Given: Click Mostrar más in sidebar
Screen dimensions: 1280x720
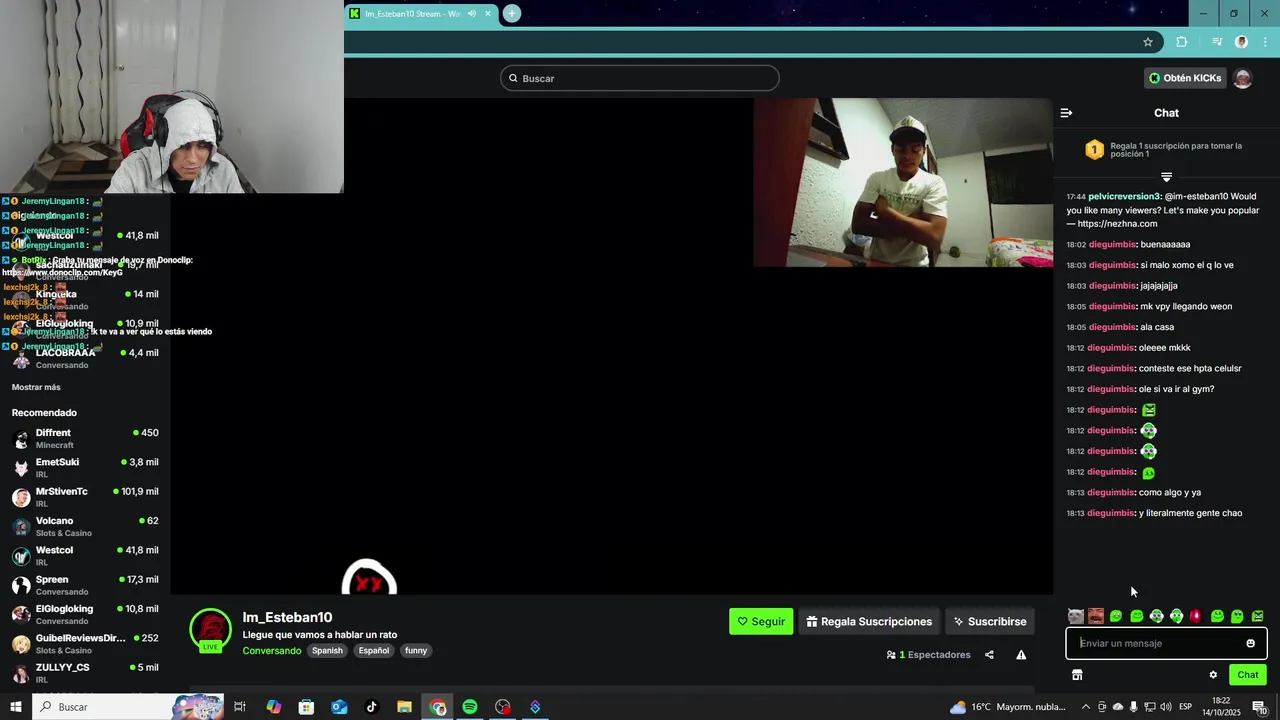Looking at the screenshot, I should click(36, 387).
